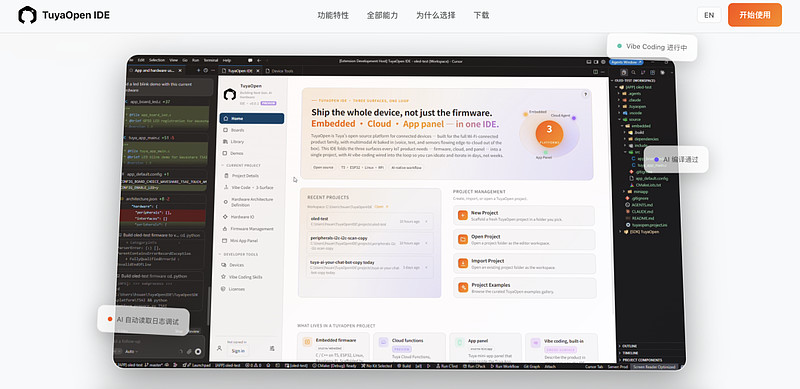800x389 pixels.
Task: Click the New Project orange plus icon
Action: click(x=463, y=215)
